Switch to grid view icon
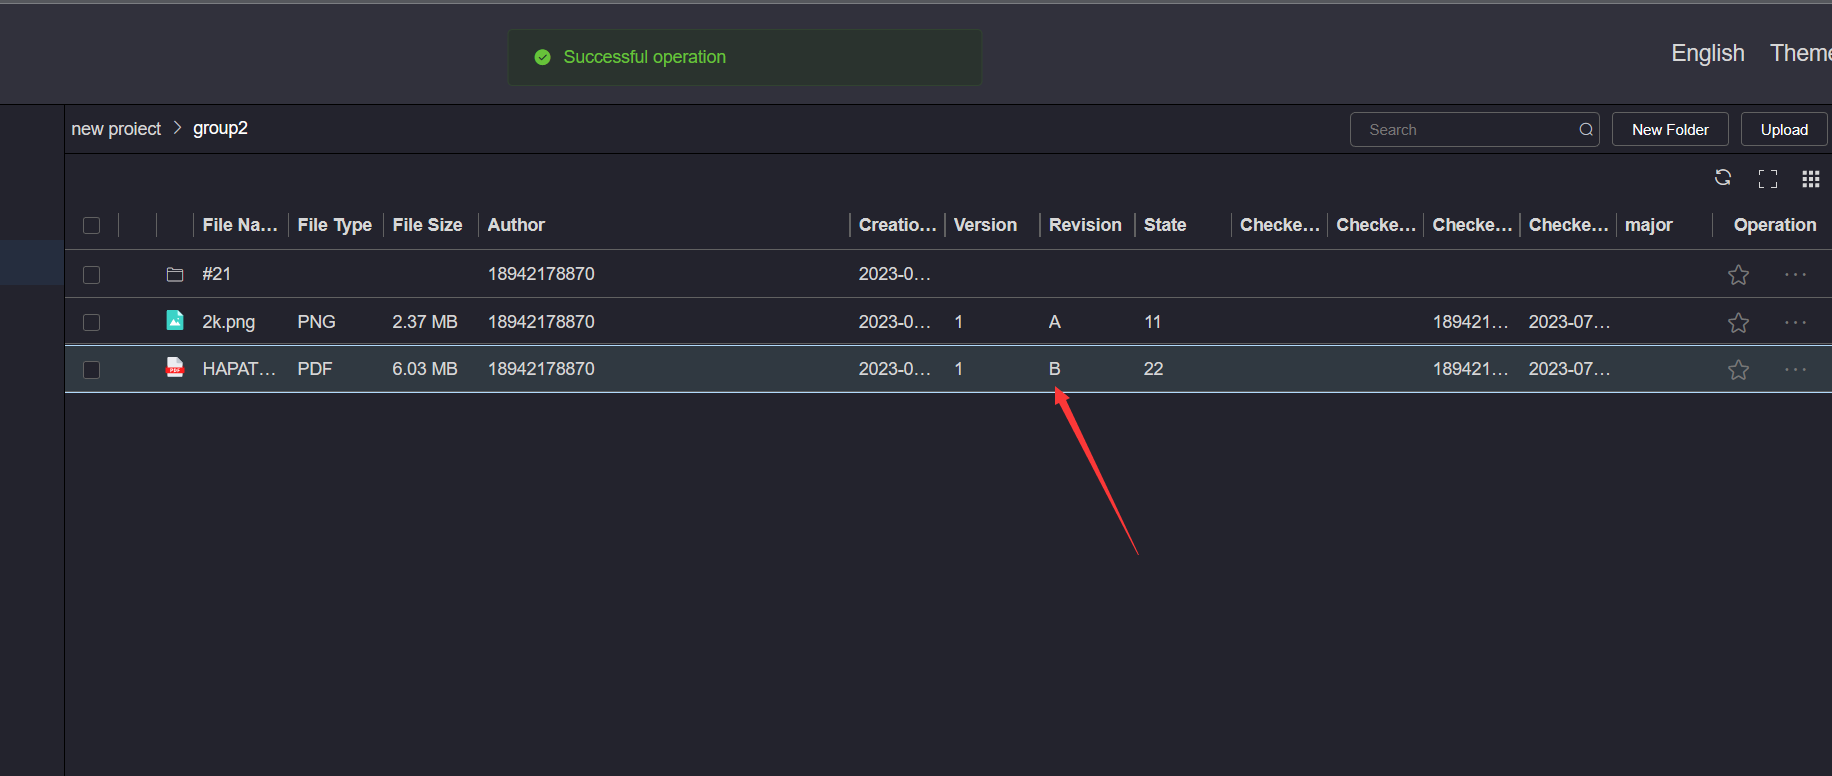Viewport: 1832px width, 776px height. point(1810,179)
